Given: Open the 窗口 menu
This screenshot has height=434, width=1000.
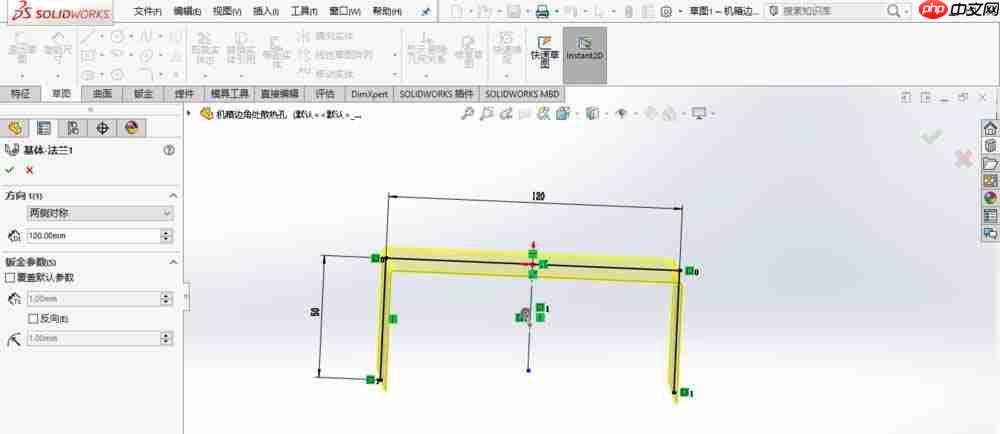Looking at the screenshot, I should pyautogui.click(x=344, y=11).
